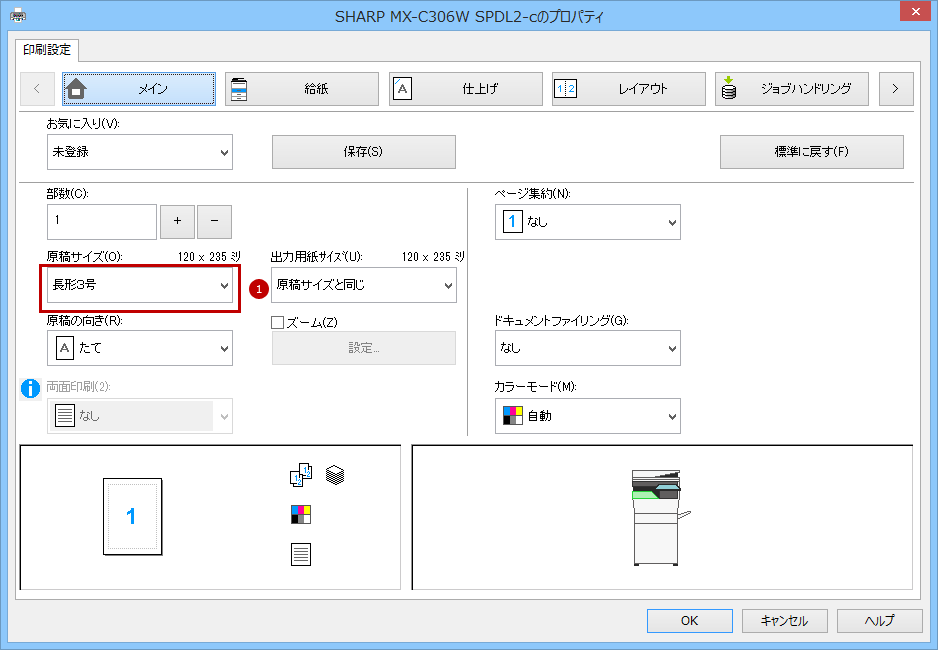Click the 標準に戻す(F) button
Screen dimensions: 938x650
pyautogui.click(x=812, y=152)
